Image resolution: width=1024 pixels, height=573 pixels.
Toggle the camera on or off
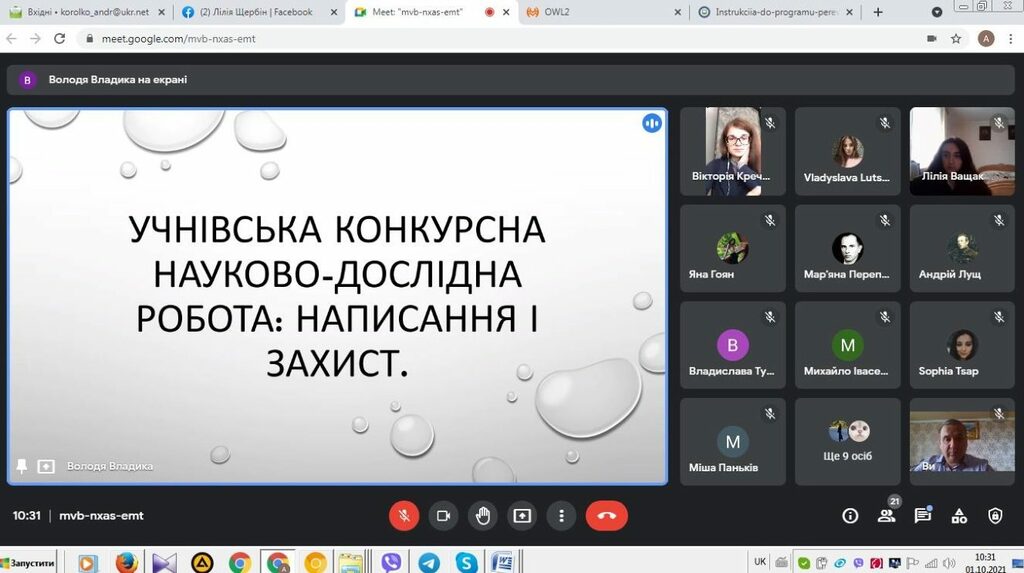443,515
